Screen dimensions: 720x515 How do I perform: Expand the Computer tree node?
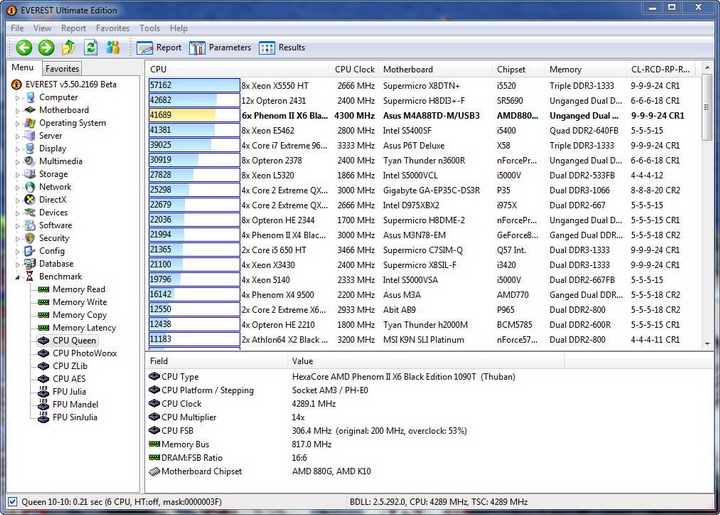[x=17, y=98]
